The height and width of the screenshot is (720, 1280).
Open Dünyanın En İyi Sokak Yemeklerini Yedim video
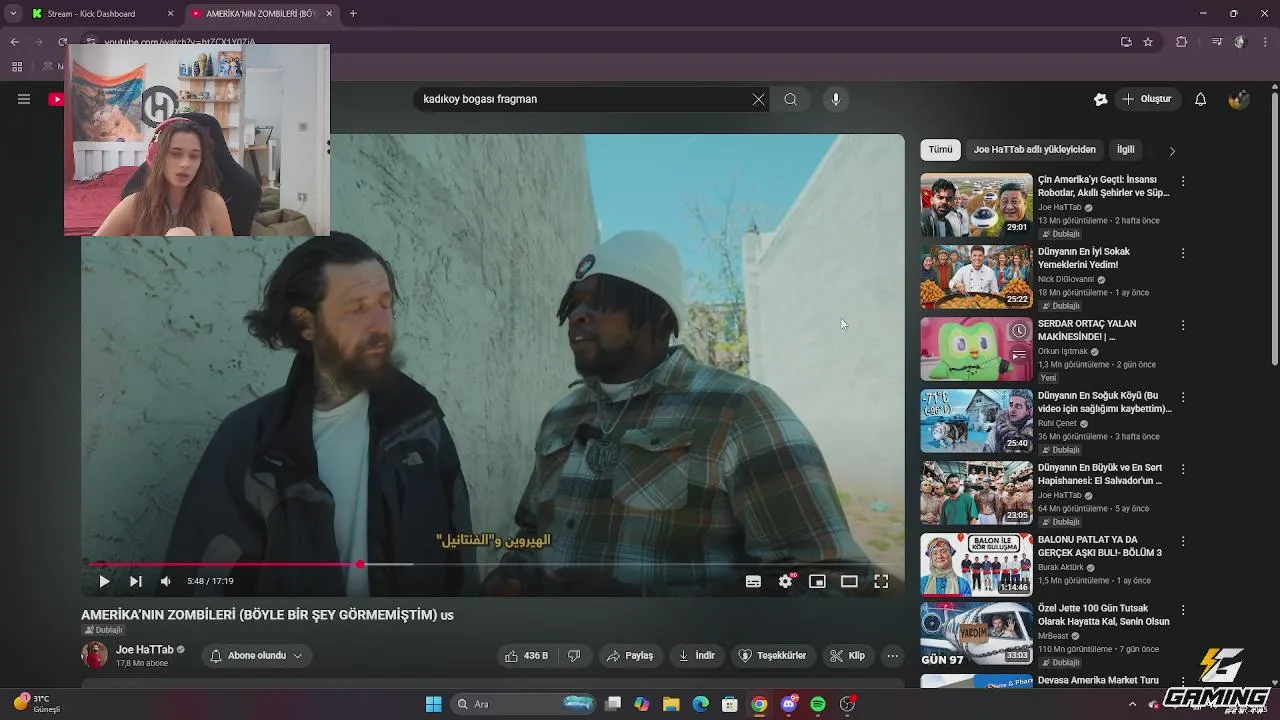tap(976, 277)
